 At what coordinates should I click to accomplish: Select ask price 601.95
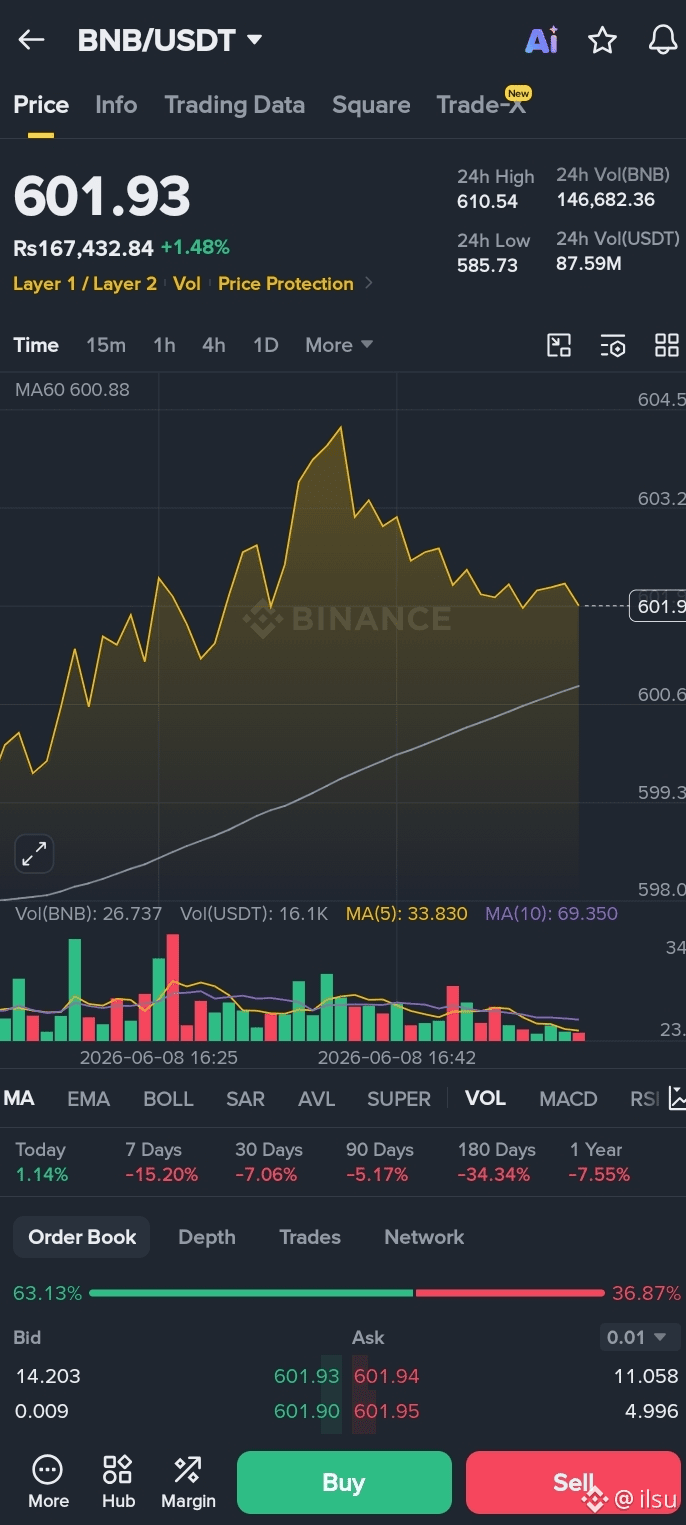pos(386,1411)
